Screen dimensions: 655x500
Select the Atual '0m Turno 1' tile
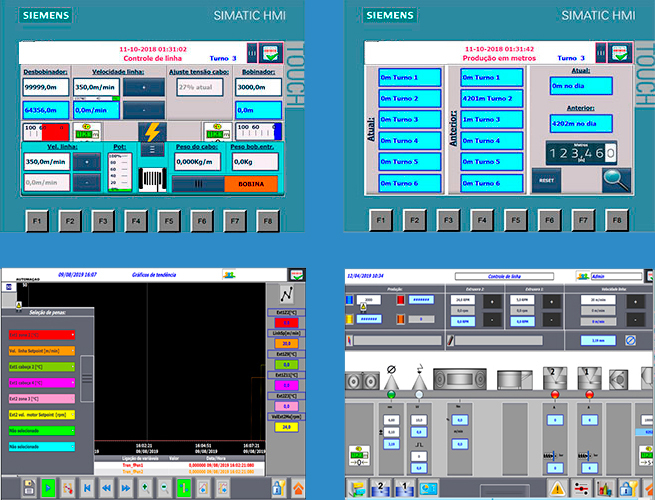coord(410,78)
